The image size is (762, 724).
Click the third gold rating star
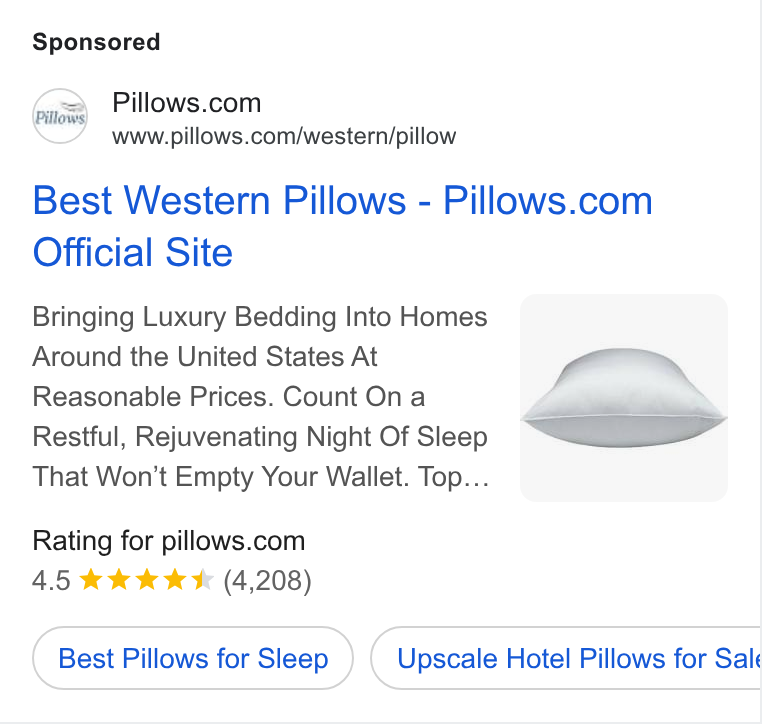[147, 580]
